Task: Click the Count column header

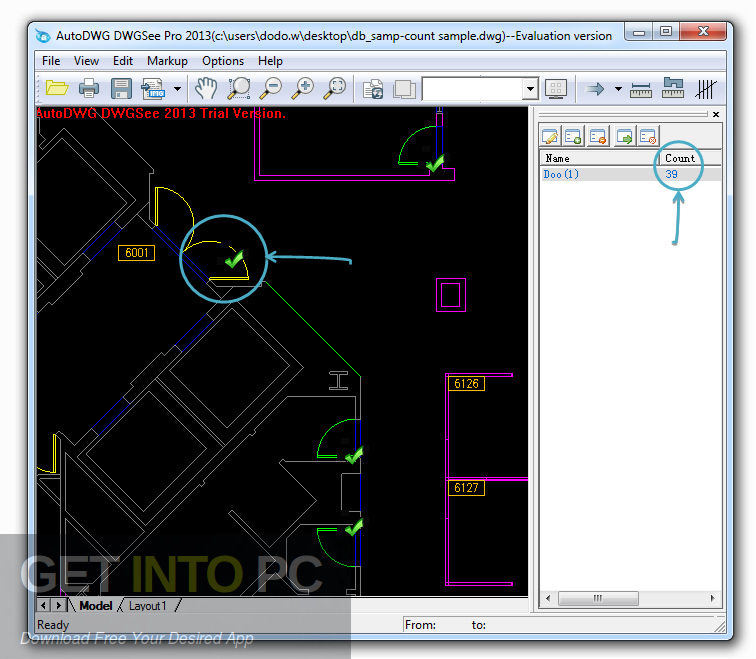Action: (x=690, y=158)
